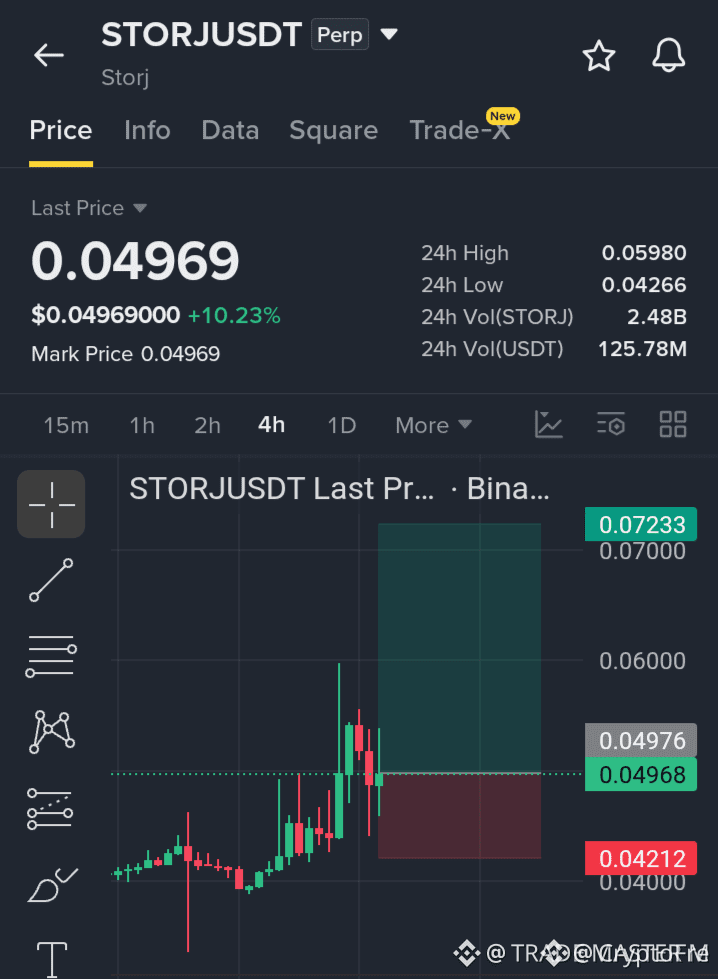Click the 24h Vol(USDT) value 125.78M
Screen dimensions: 718x979
[642, 349]
